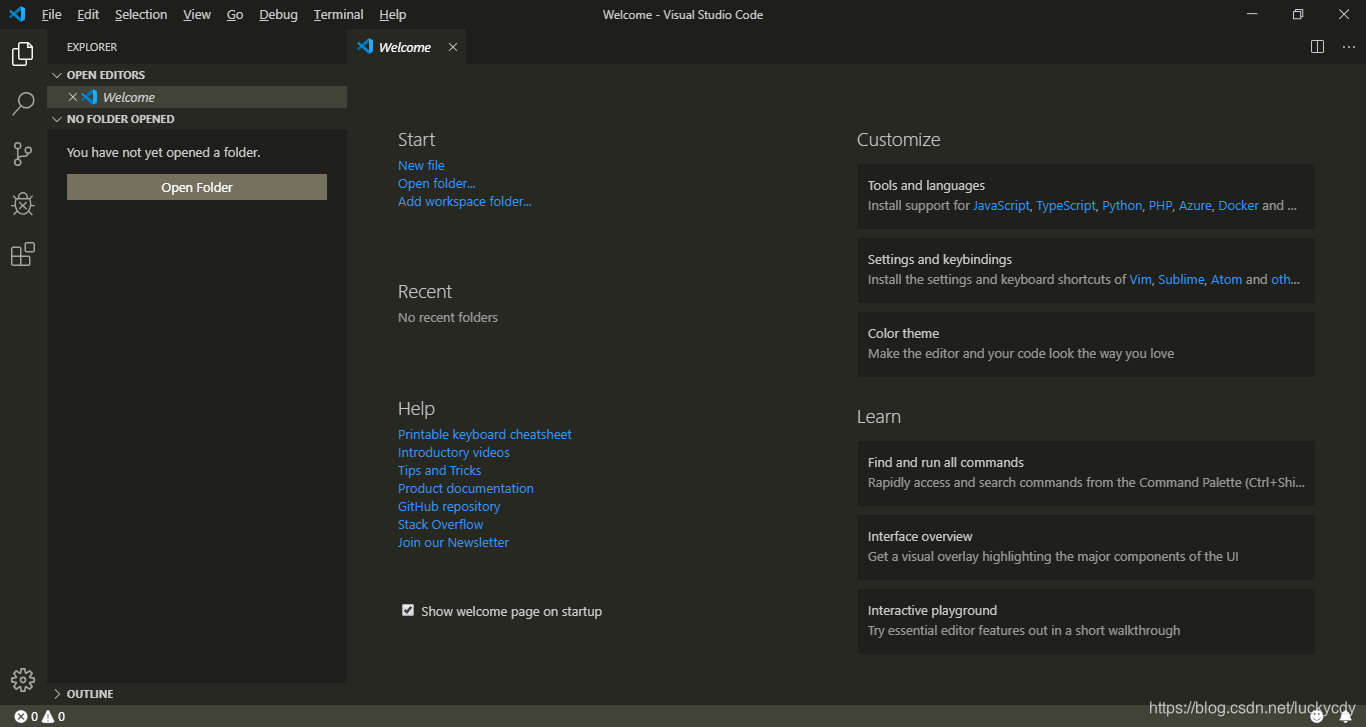The width and height of the screenshot is (1366, 727).
Task: Click the Open Folder button
Action: 197,187
